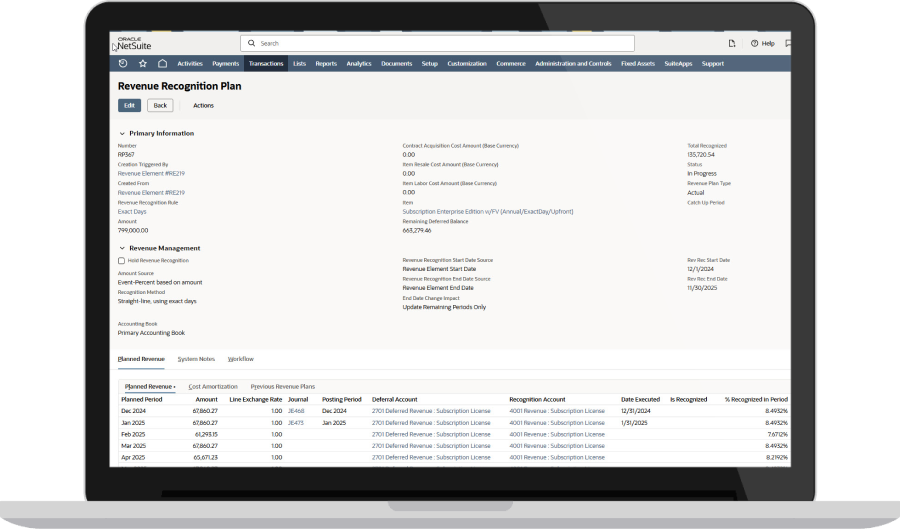
Task: Click the Oracle NetSuite logo
Action: coord(134,44)
